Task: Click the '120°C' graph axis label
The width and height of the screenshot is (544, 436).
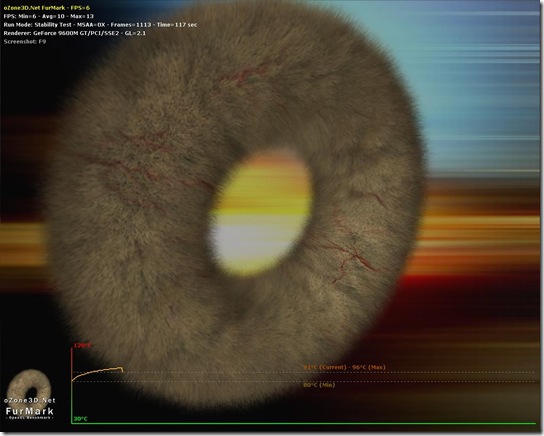Action: click(83, 345)
